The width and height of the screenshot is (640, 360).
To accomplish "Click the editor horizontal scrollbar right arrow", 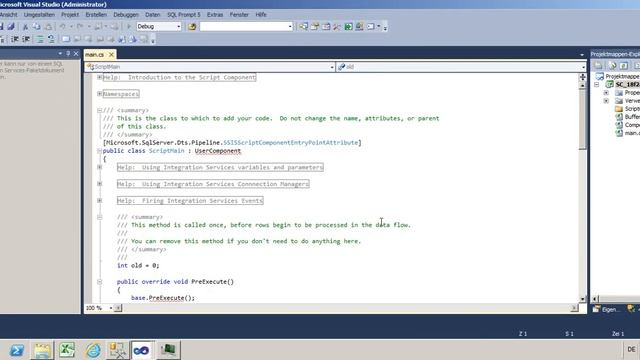I will (574, 308).
